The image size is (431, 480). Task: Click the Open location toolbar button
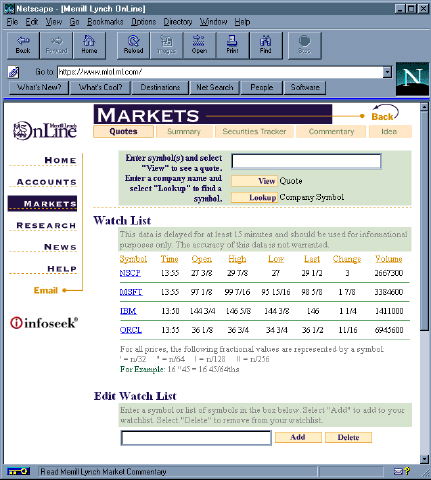(x=199, y=46)
